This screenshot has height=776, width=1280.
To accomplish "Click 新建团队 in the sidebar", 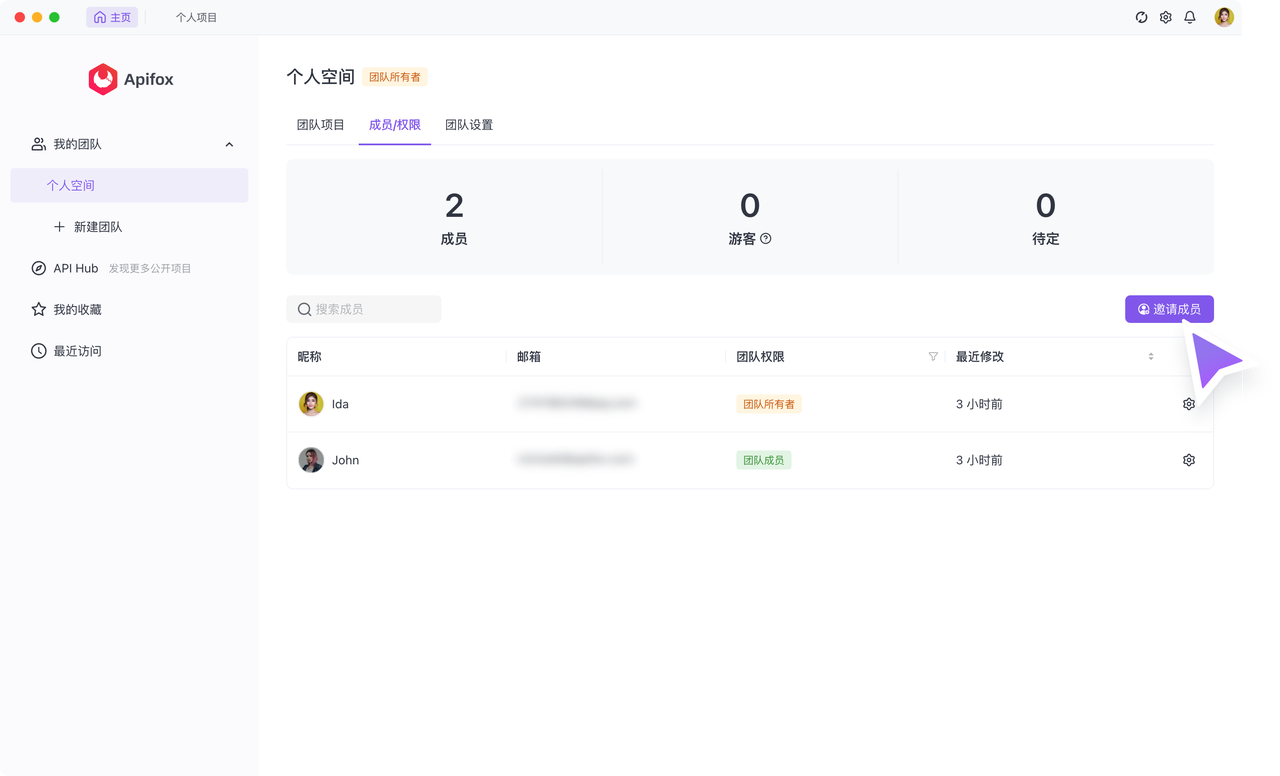I will click(x=97, y=227).
